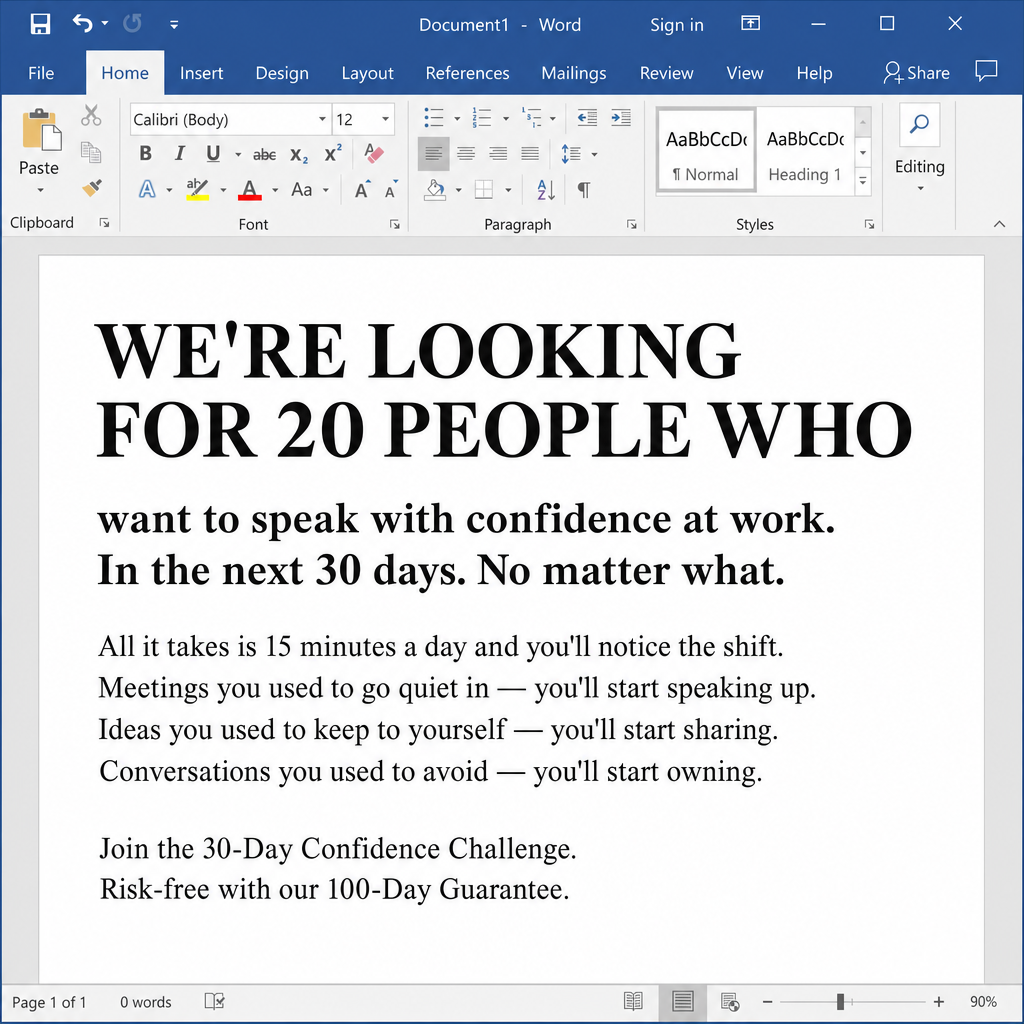Center the paragraph text

tap(466, 154)
